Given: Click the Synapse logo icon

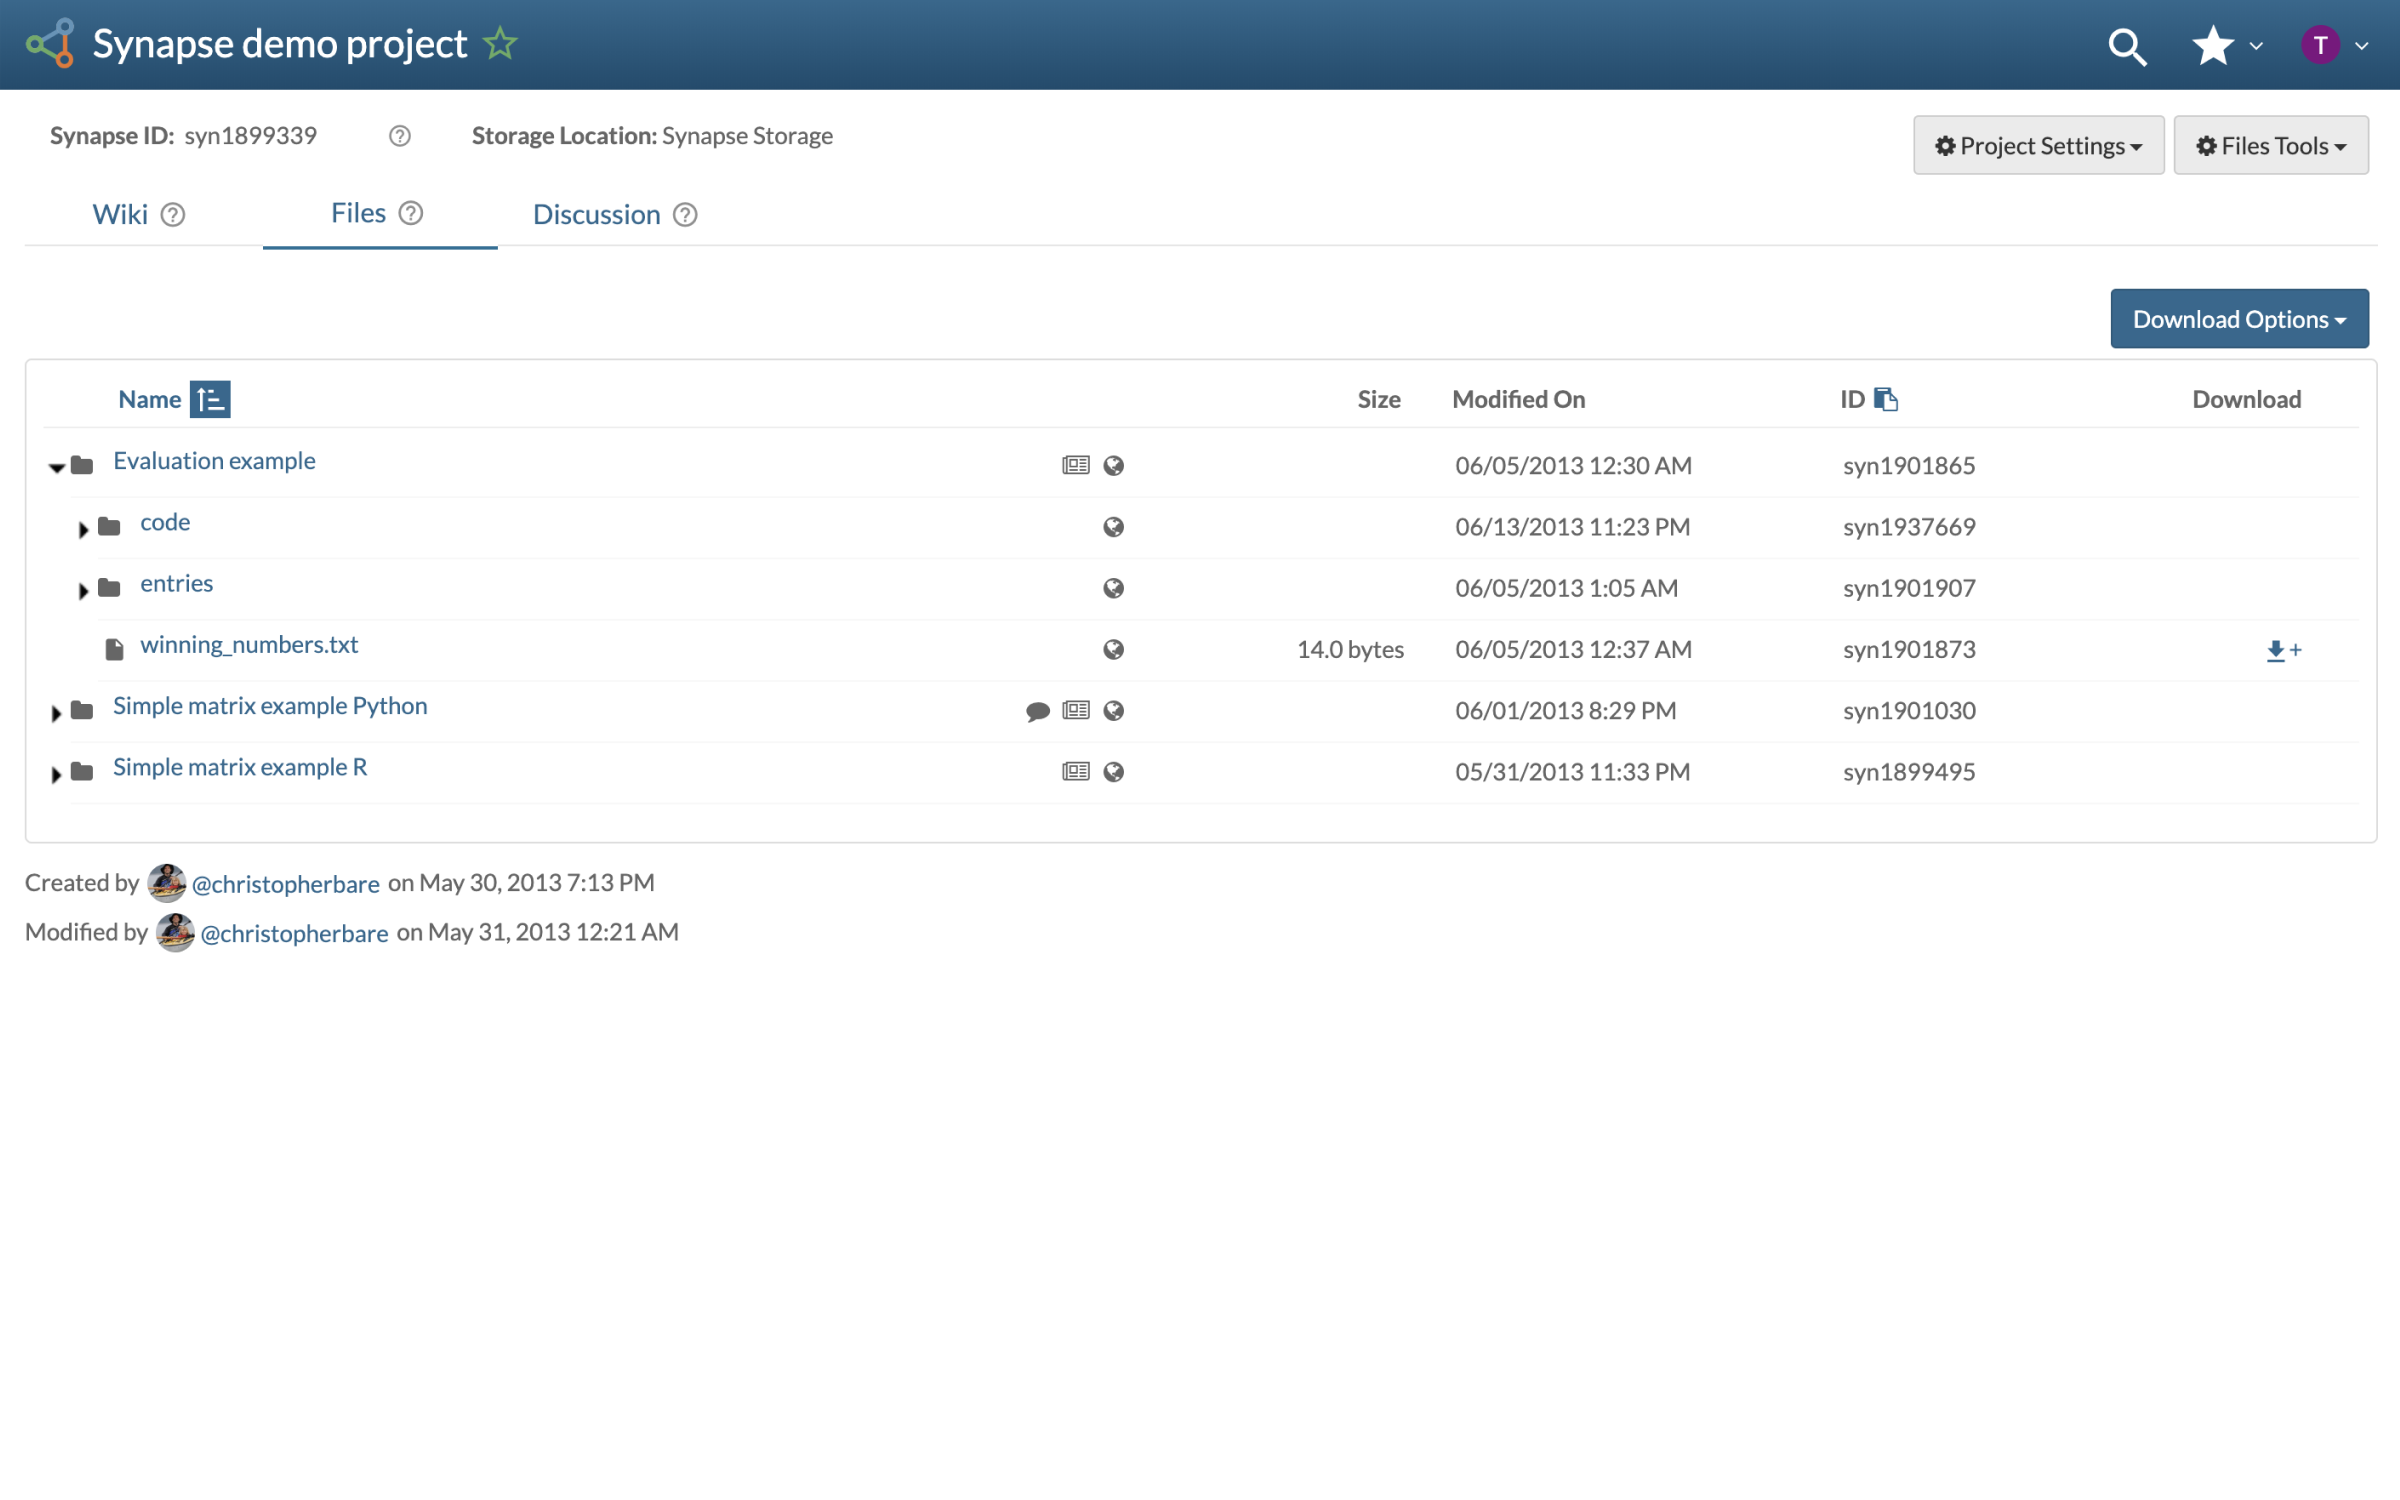Looking at the screenshot, I should point(51,44).
